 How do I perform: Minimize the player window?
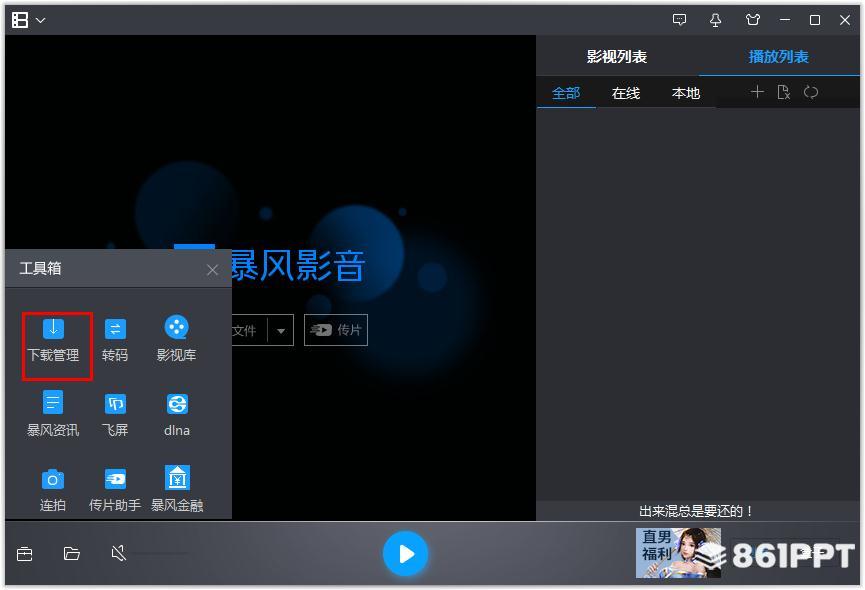pyautogui.click(x=785, y=20)
